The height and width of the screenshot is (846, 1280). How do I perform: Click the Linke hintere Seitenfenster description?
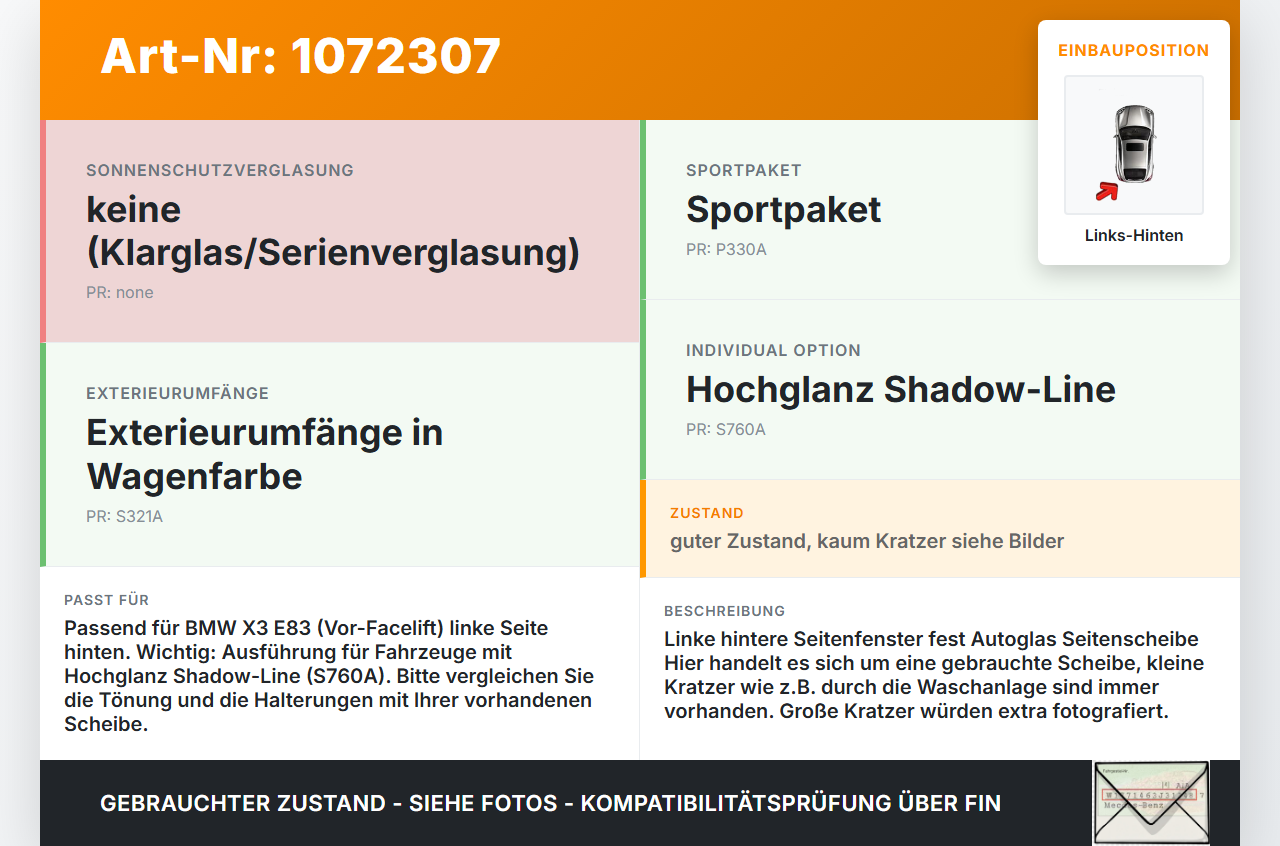tap(934, 675)
